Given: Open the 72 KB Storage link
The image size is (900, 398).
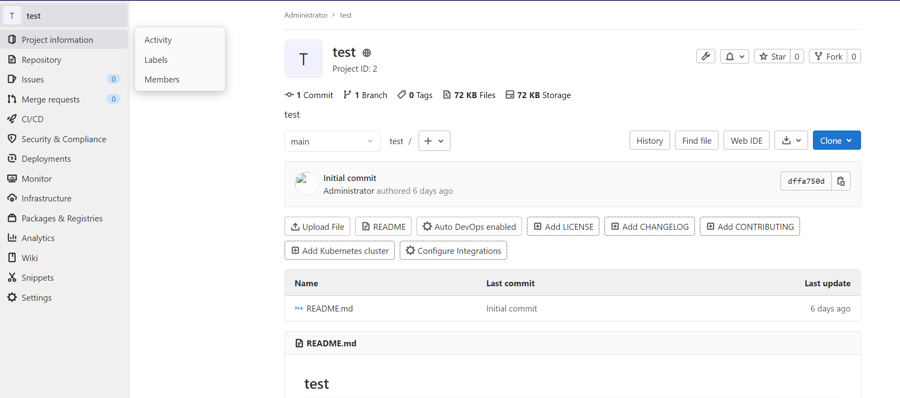Looking at the screenshot, I should [x=538, y=95].
